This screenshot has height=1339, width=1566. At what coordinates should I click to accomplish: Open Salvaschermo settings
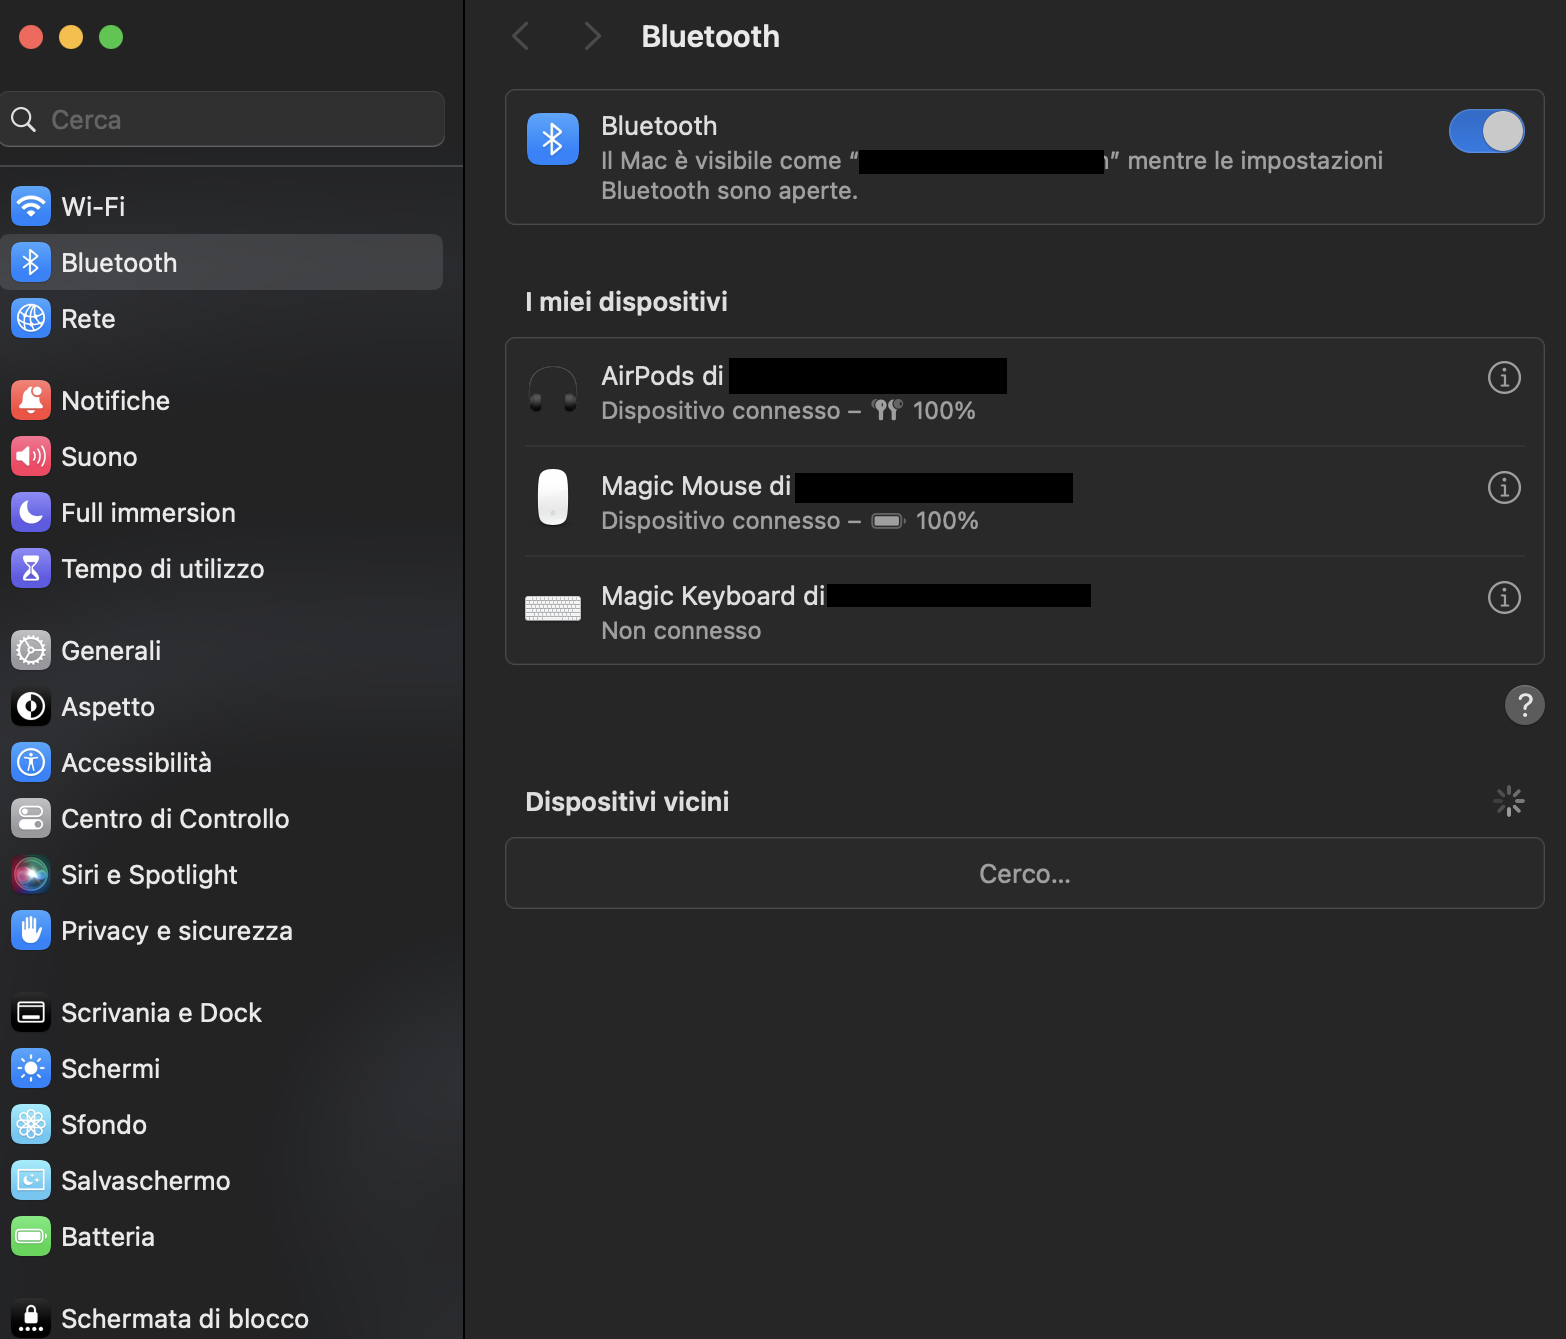(146, 1180)
